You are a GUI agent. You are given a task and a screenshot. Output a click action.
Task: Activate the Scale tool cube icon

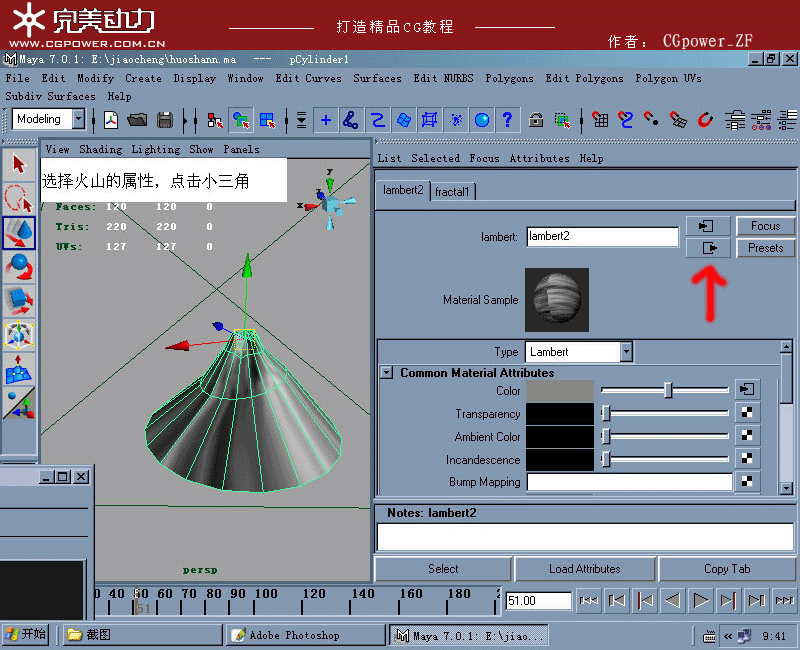click(x=19, y=301)
